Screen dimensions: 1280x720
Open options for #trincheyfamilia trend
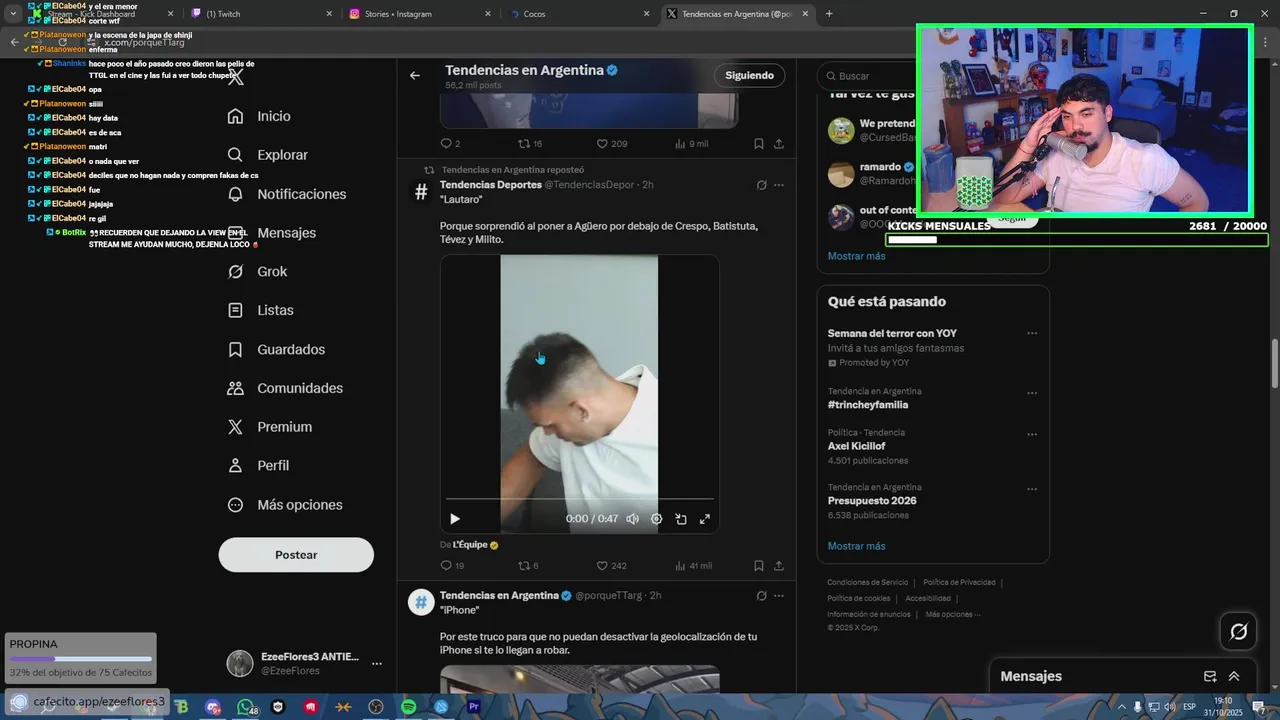pos(1032,393)
